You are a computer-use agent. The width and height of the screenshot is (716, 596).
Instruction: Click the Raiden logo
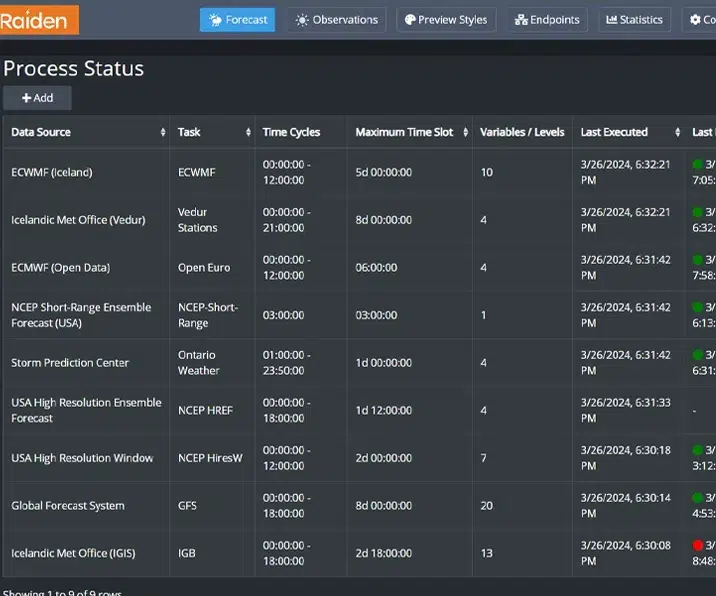tap(39, 20)
